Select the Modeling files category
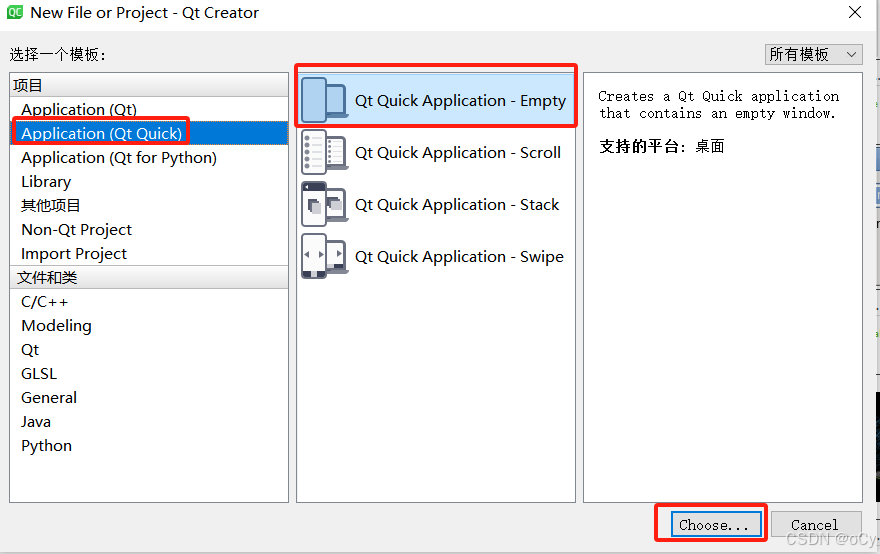Viewport: 880px width, 554px height. tap(149, 326)
